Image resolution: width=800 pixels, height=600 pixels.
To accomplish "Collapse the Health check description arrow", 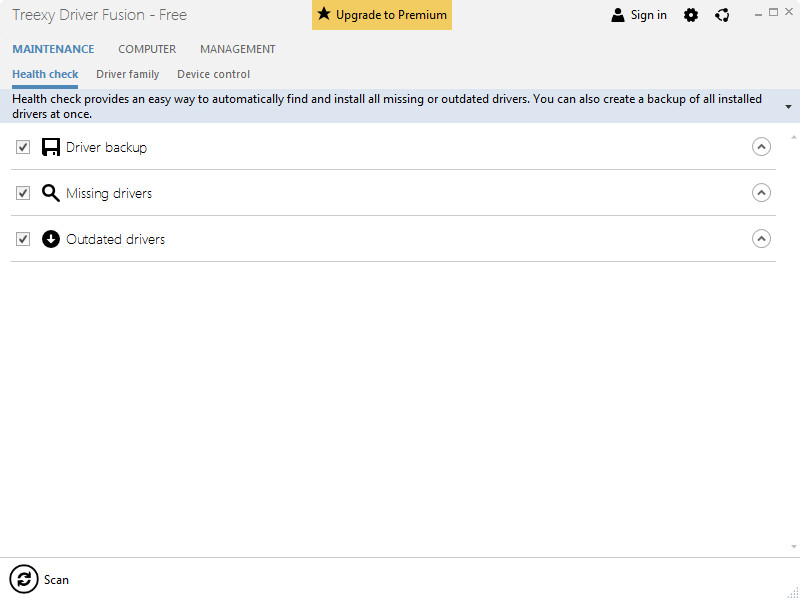I will click(789, 106).
